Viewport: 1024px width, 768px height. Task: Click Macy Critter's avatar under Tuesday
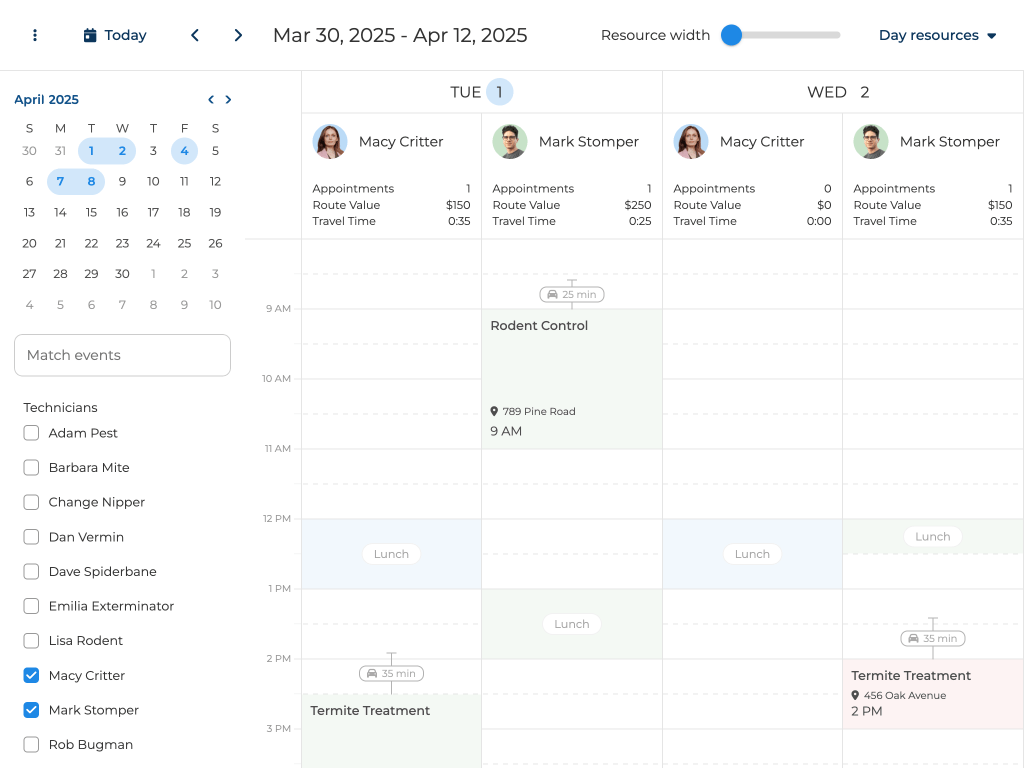point(330,142)
